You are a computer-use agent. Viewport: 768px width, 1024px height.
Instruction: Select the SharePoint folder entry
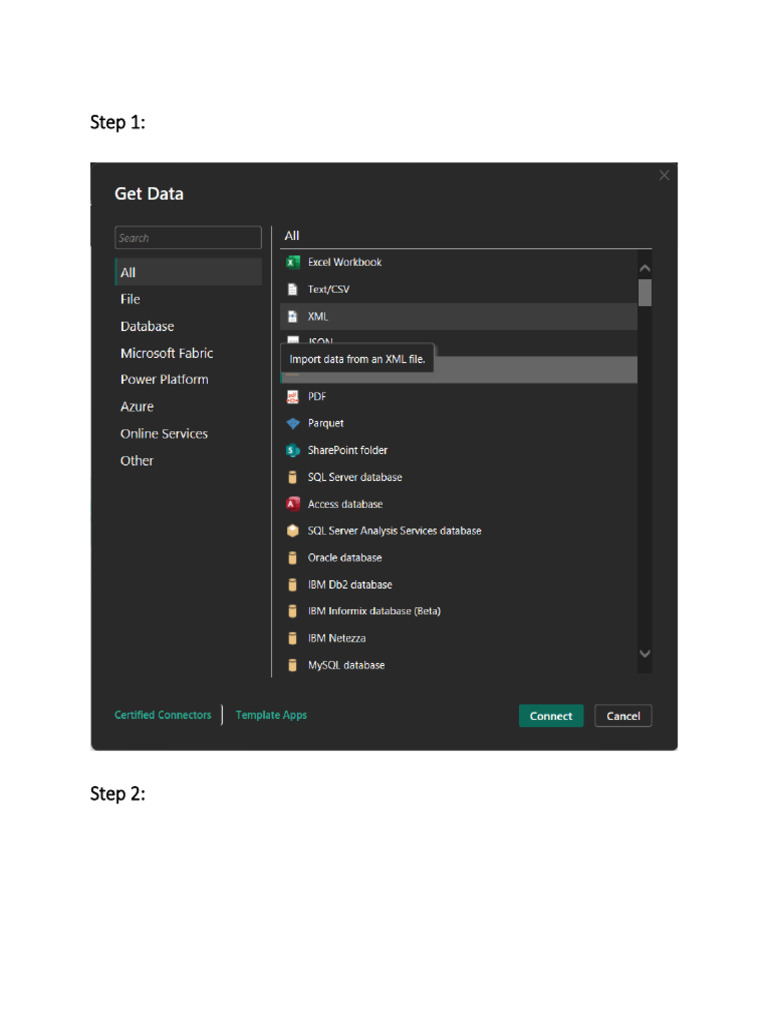(459, 451)
